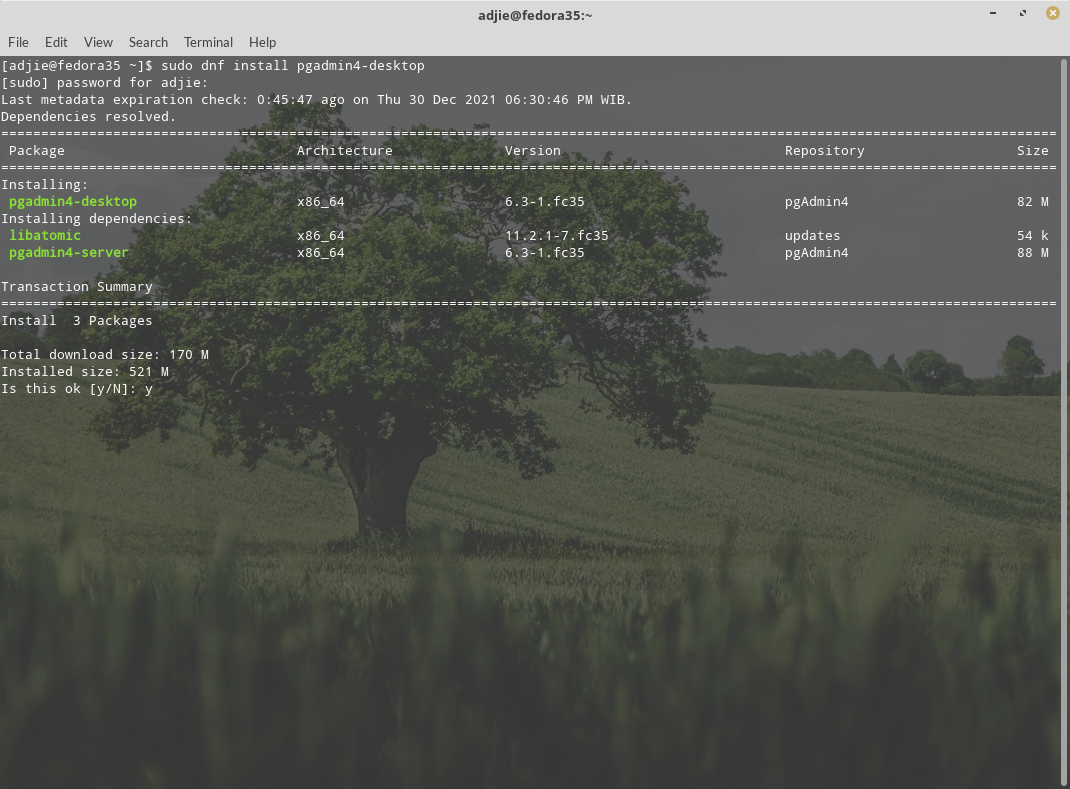Click the Architecture column header
Viewport: 1070px width, 789px height.
click(345, 151)
